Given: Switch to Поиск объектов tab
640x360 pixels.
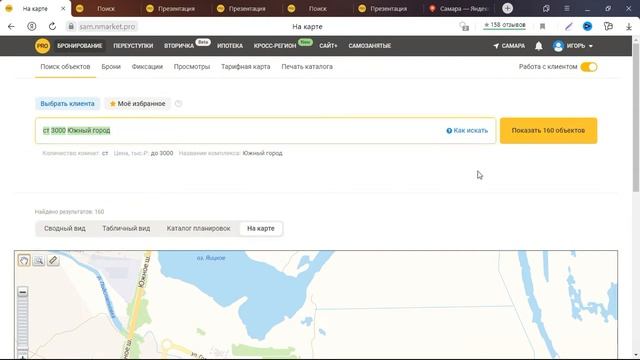Looking at the screenshot, I should coord(65,67).
